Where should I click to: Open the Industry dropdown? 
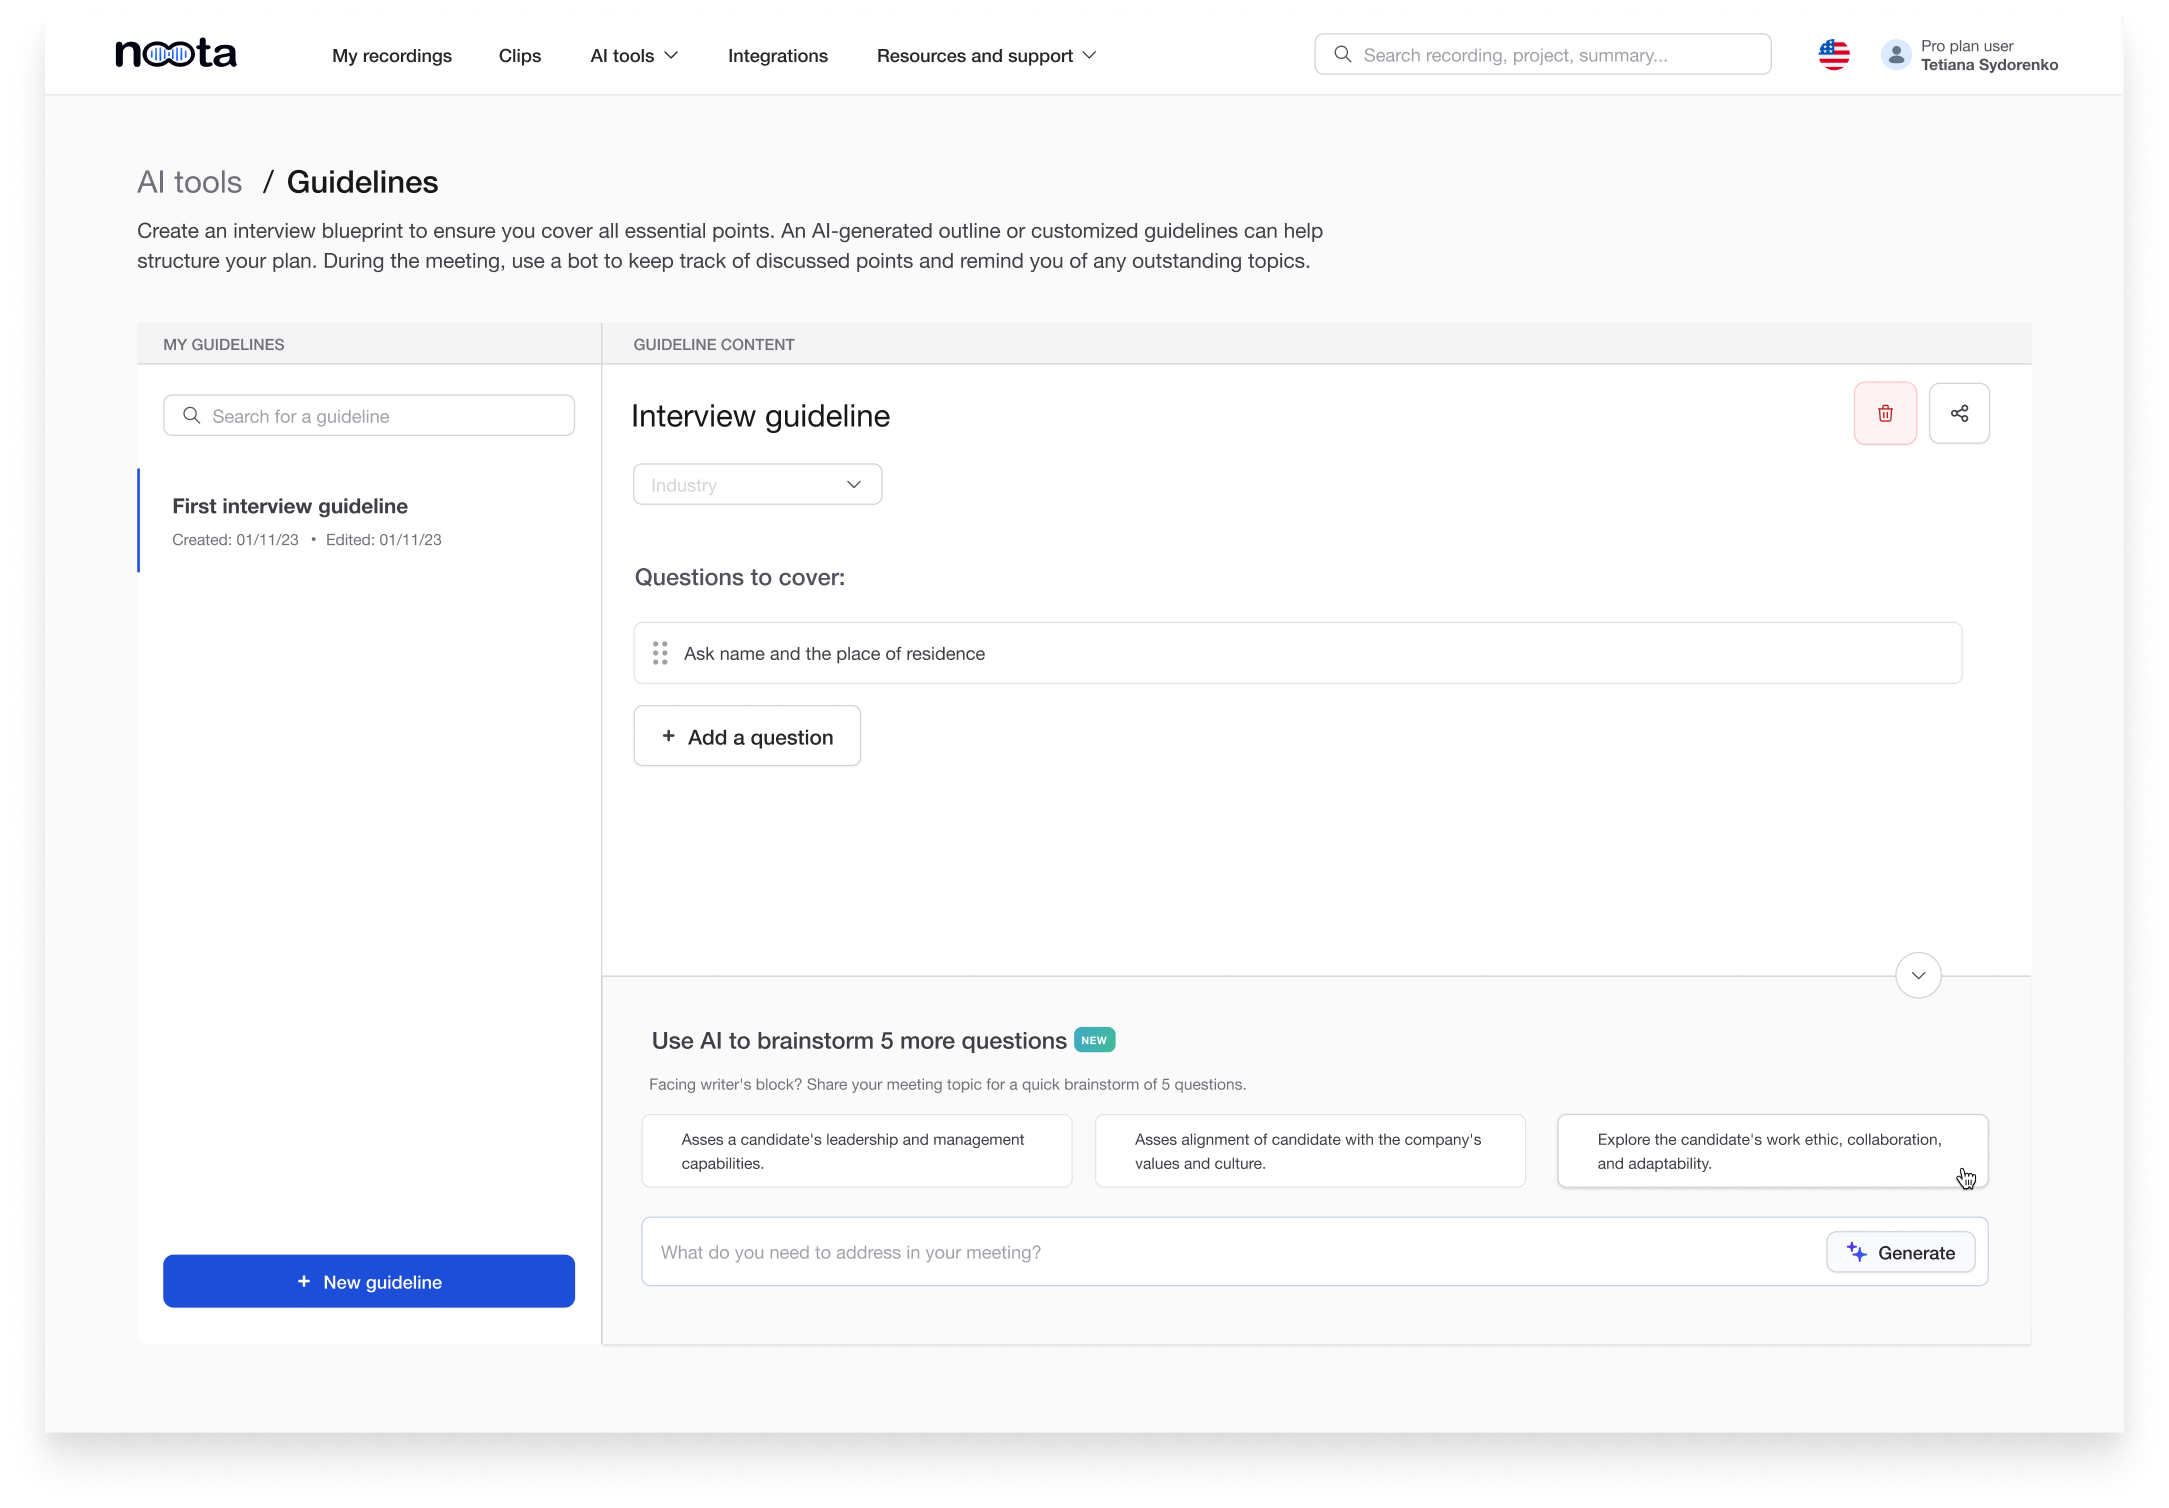pos(757,485)
